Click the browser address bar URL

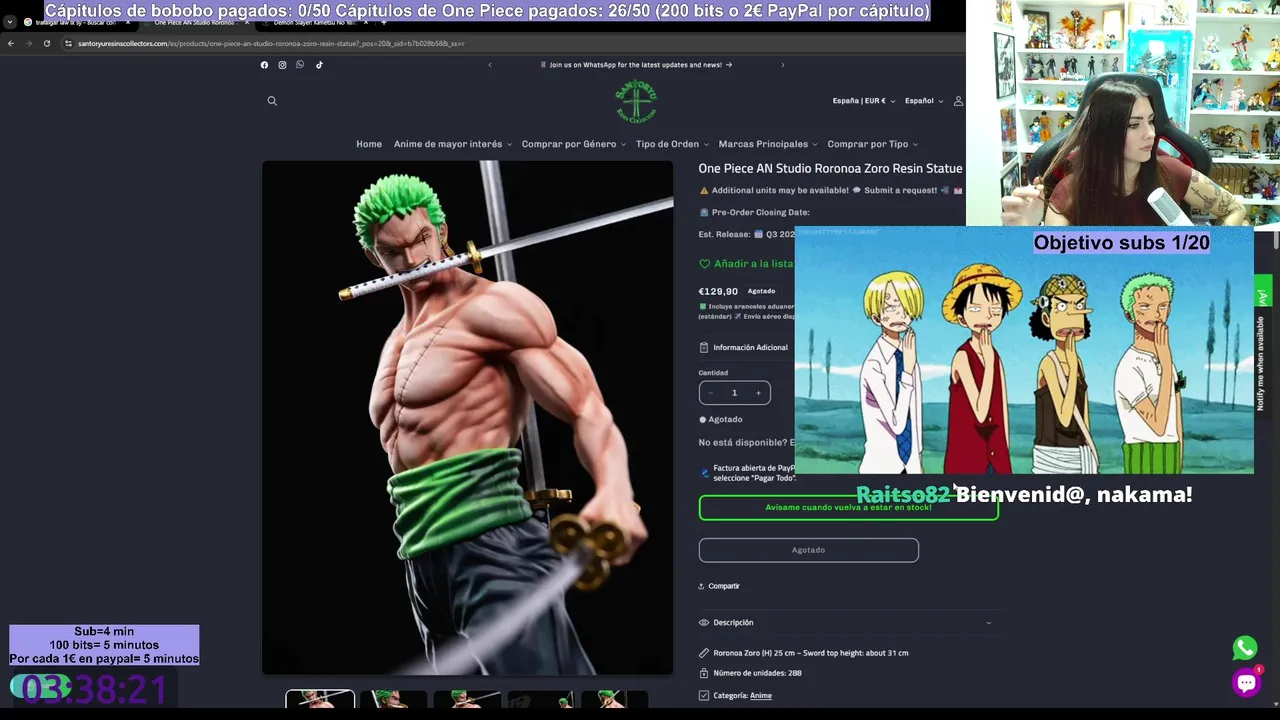coord(270,43)
